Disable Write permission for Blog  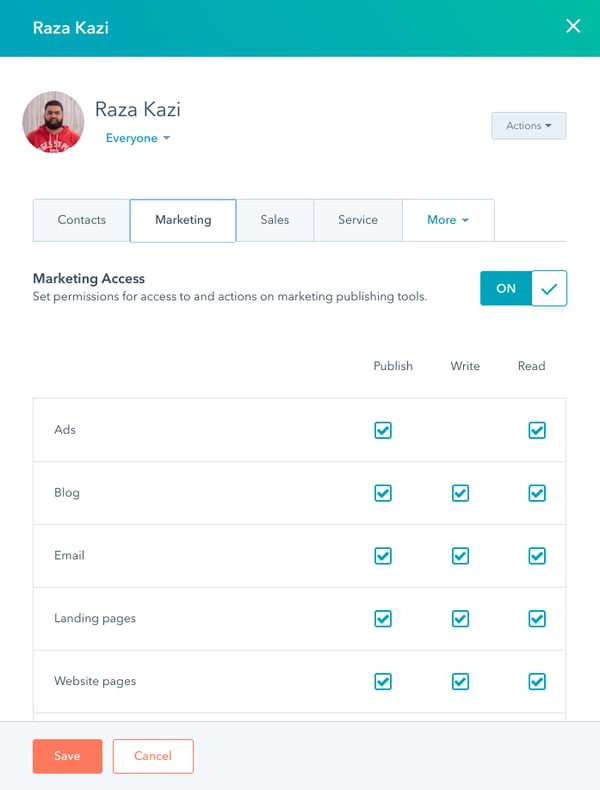click(460, 493)
